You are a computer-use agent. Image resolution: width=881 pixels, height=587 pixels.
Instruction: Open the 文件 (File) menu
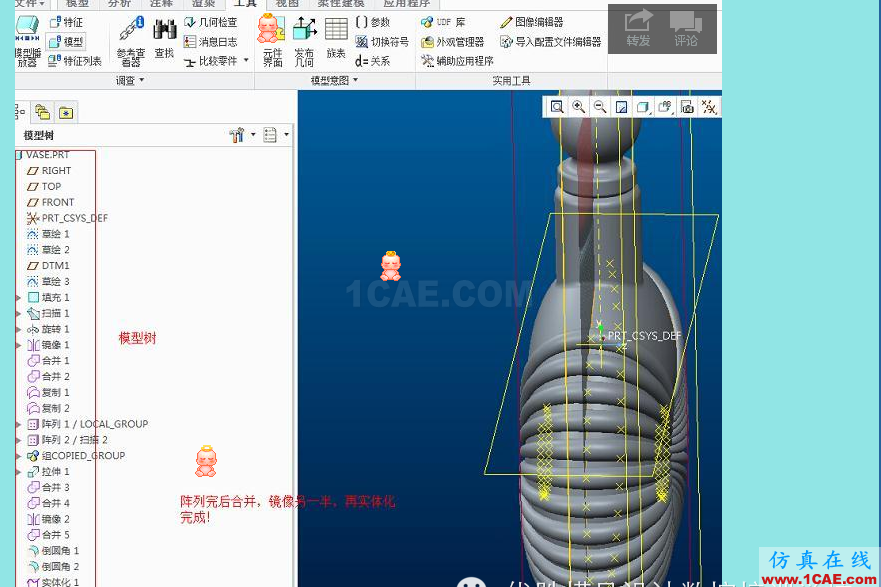[x=30, y=3]
